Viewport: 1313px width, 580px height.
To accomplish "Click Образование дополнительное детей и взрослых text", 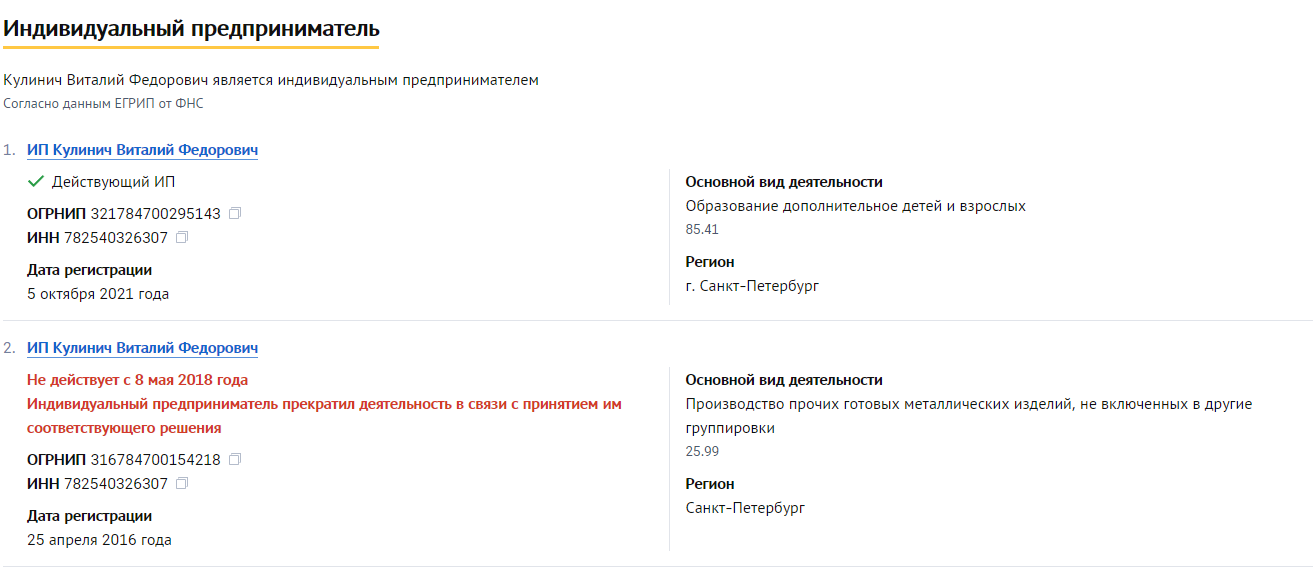I will pyautogui.click(x=856, y=206).
